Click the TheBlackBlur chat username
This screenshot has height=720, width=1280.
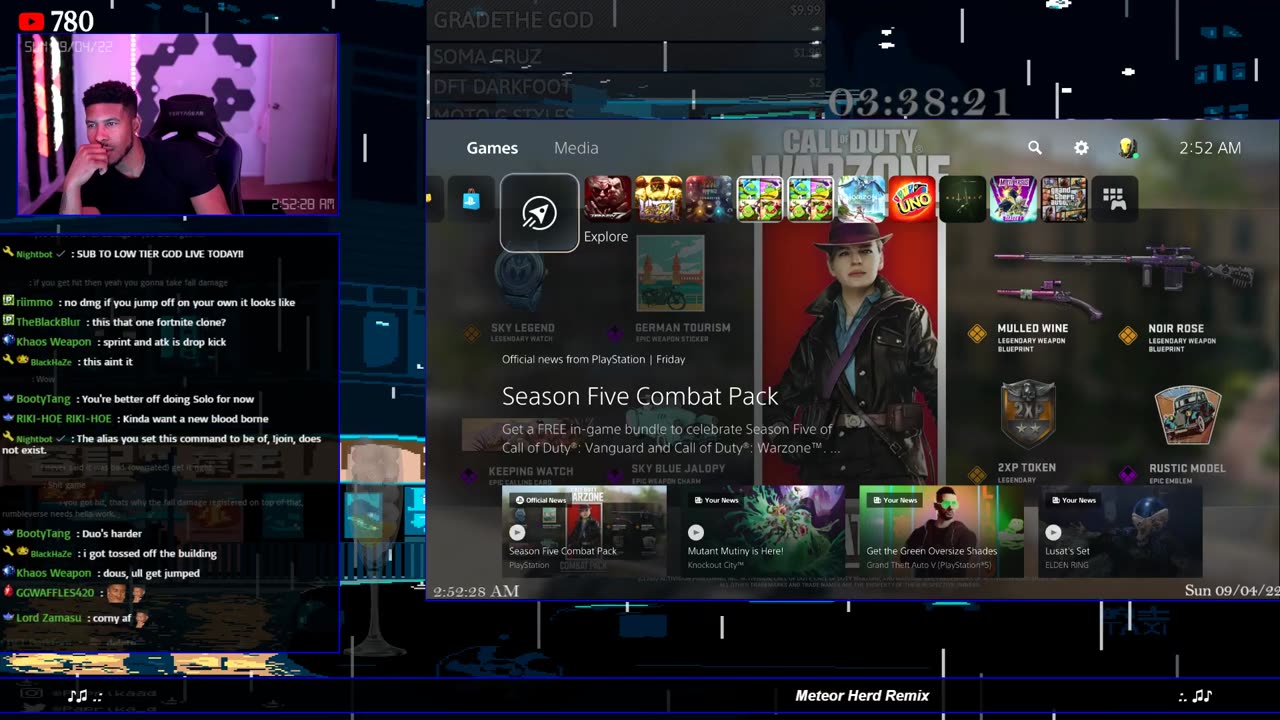coord(48,322)
